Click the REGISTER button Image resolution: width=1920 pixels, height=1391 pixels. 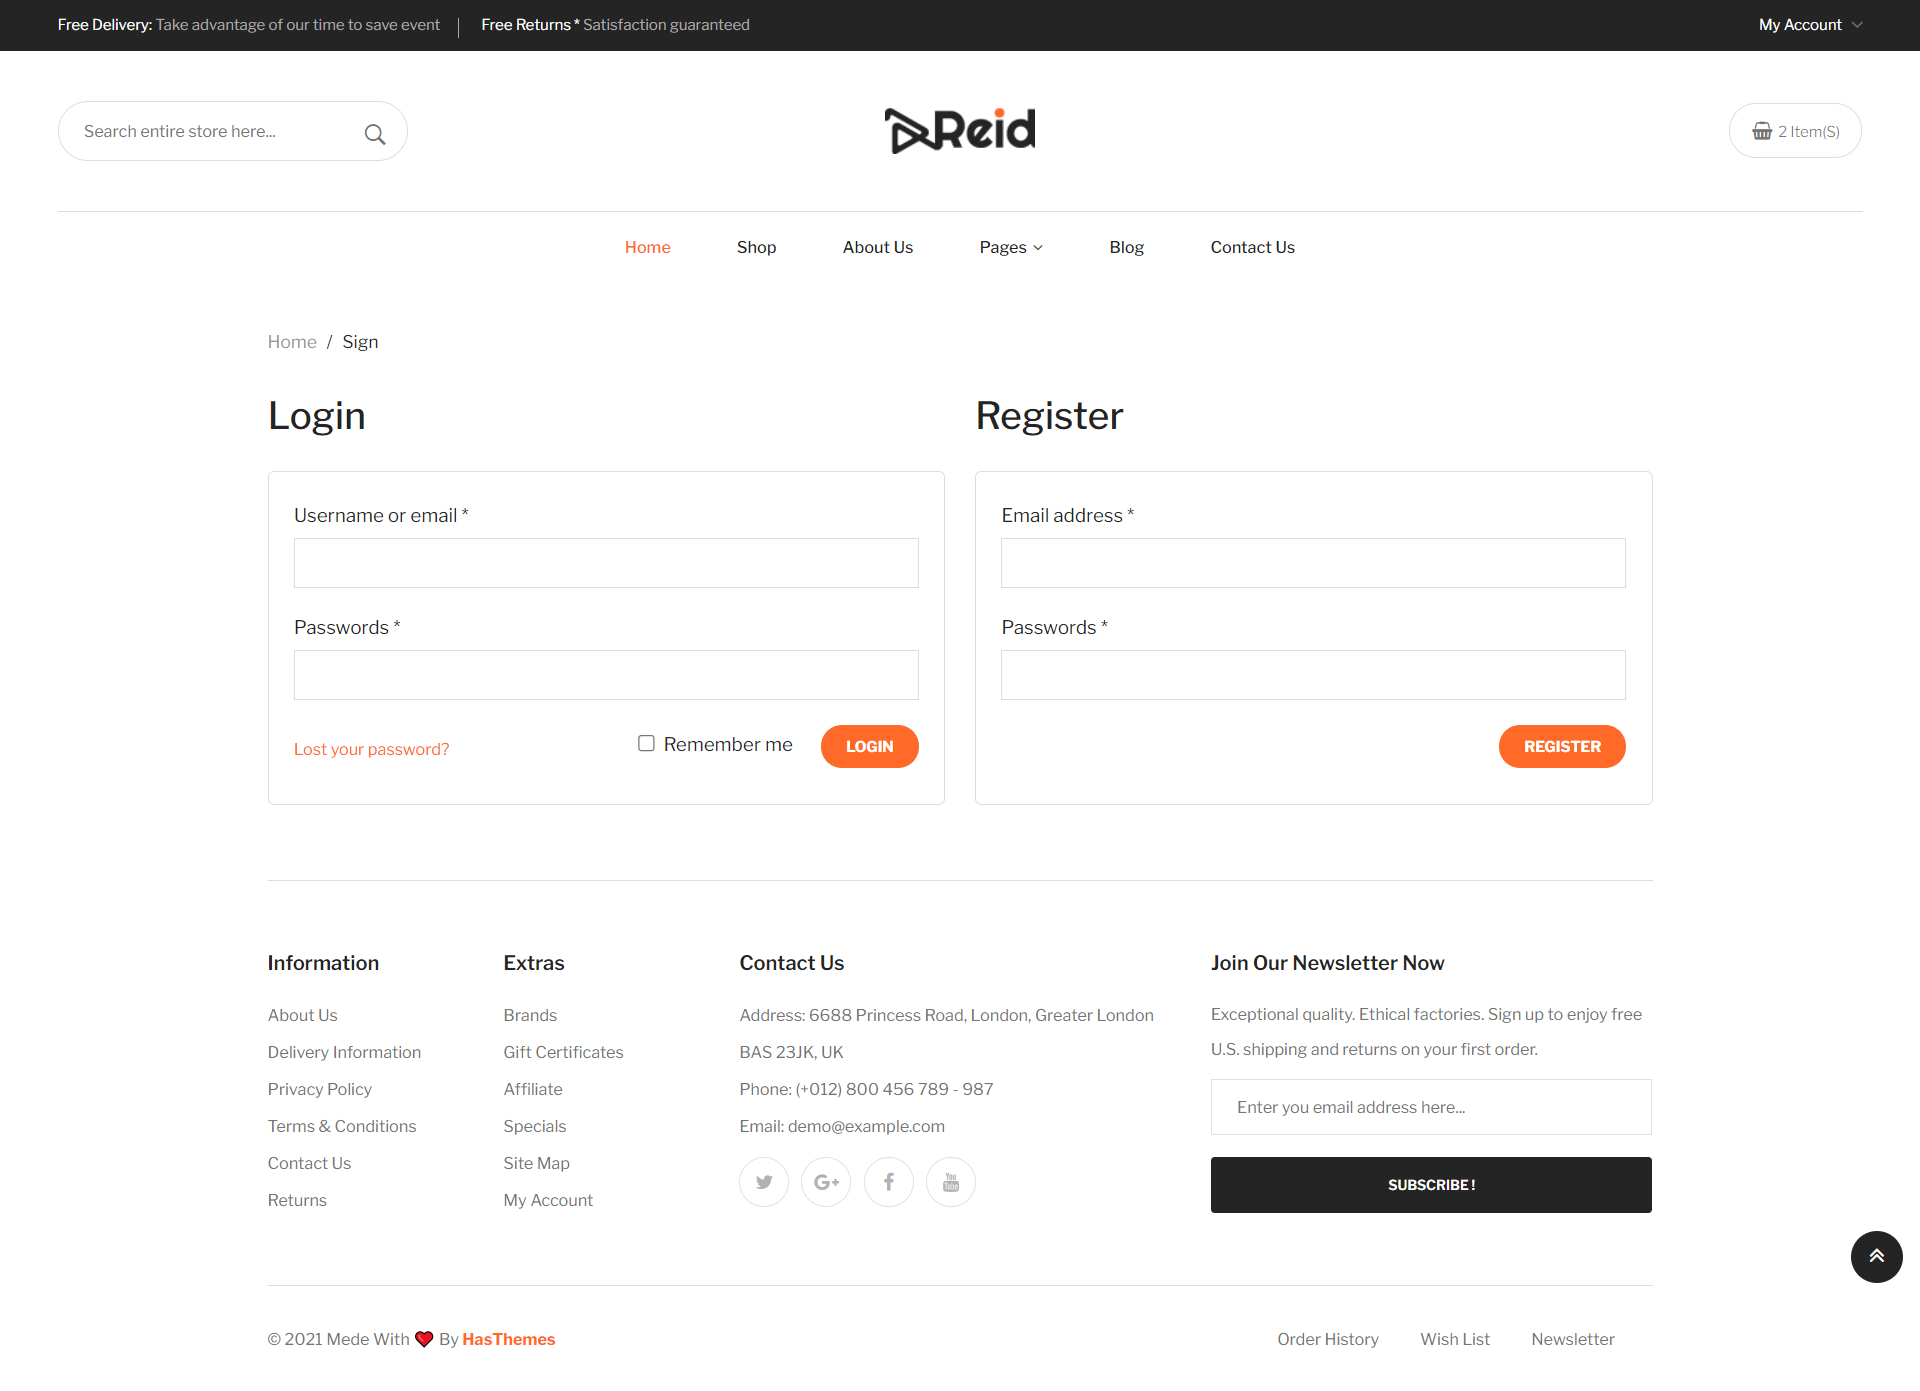click(x=1561, y=747)
